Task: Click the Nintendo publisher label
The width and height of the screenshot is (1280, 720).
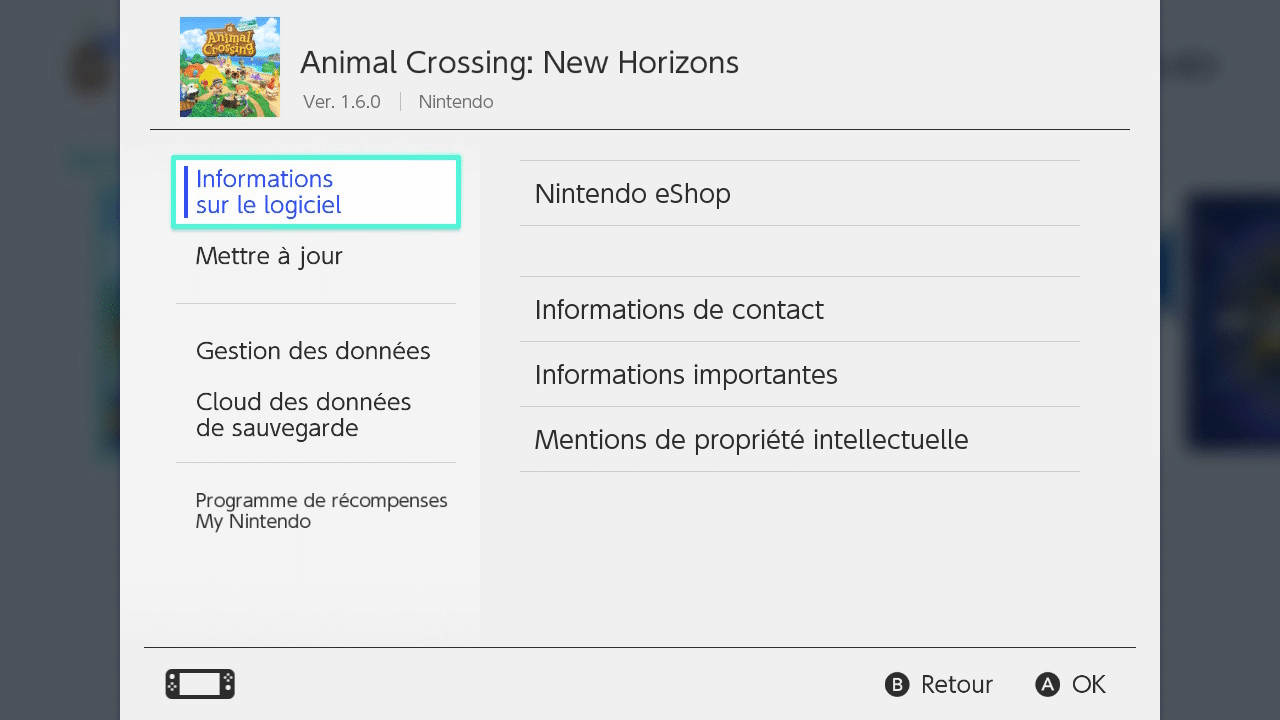Action: 456,102
